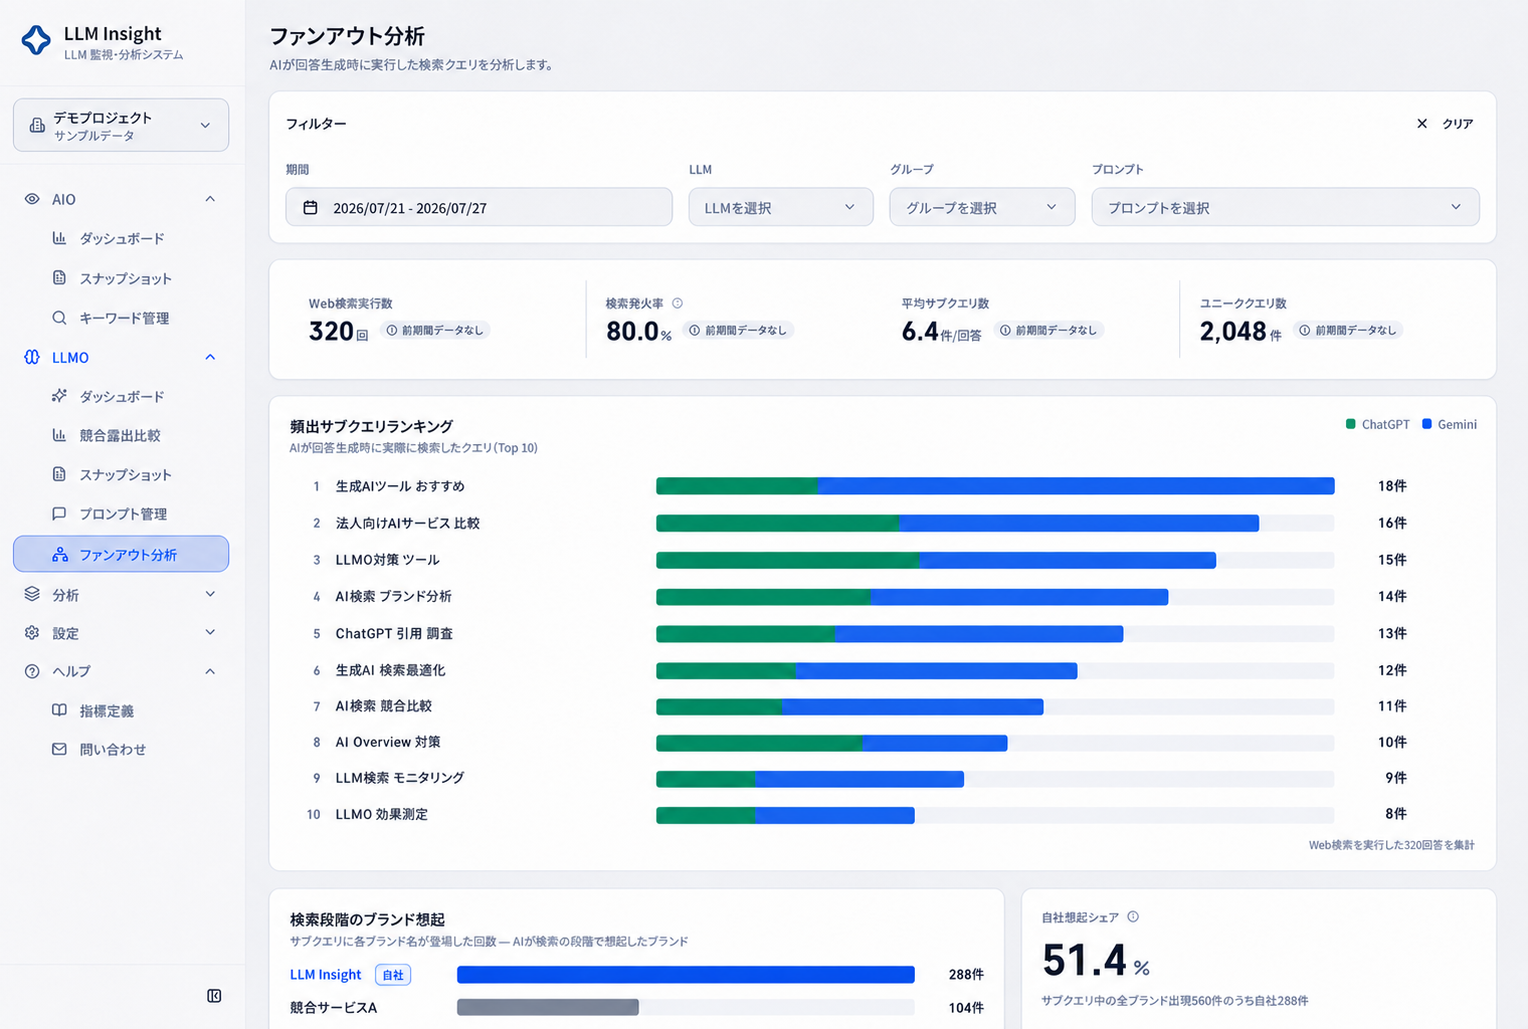
Task: Open the デモプロジェクト project selector
Action: coord(121,125)
